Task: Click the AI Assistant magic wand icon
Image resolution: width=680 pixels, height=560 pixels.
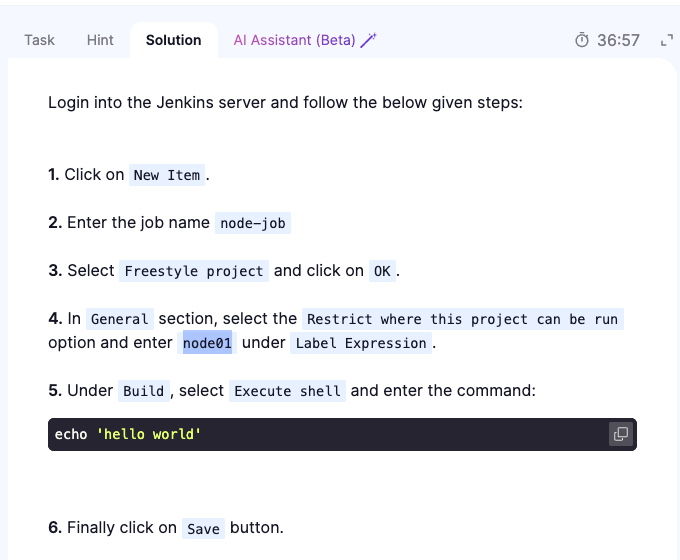Action: (369, 40)
